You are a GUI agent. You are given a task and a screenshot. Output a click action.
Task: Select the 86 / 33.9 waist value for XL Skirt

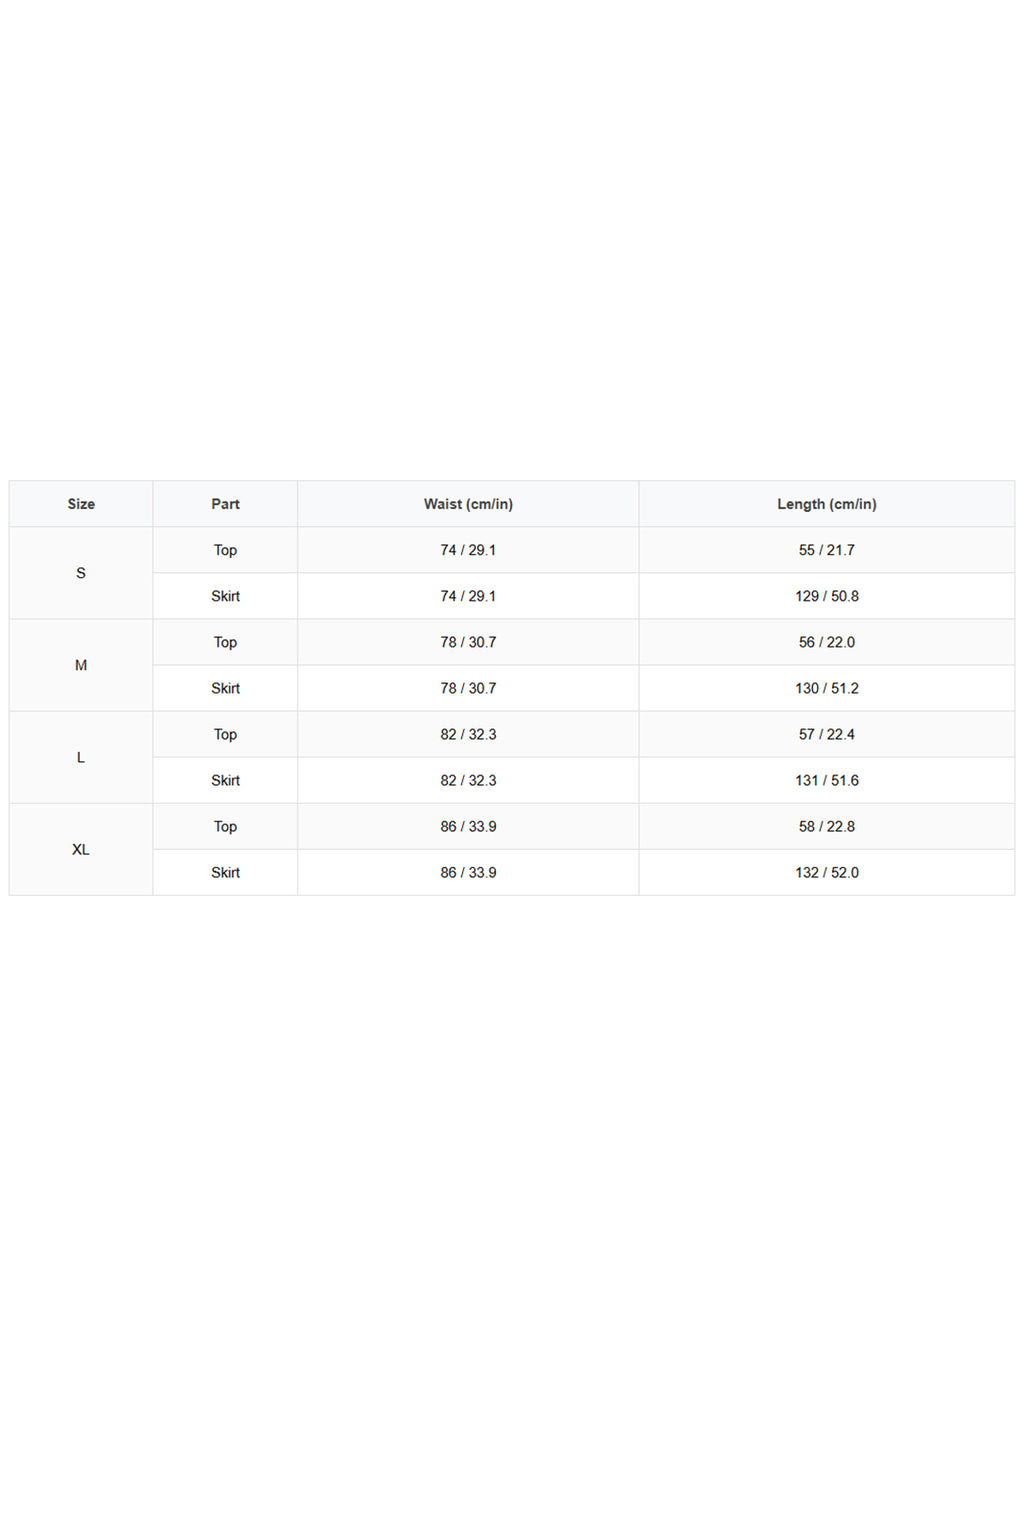468,872
